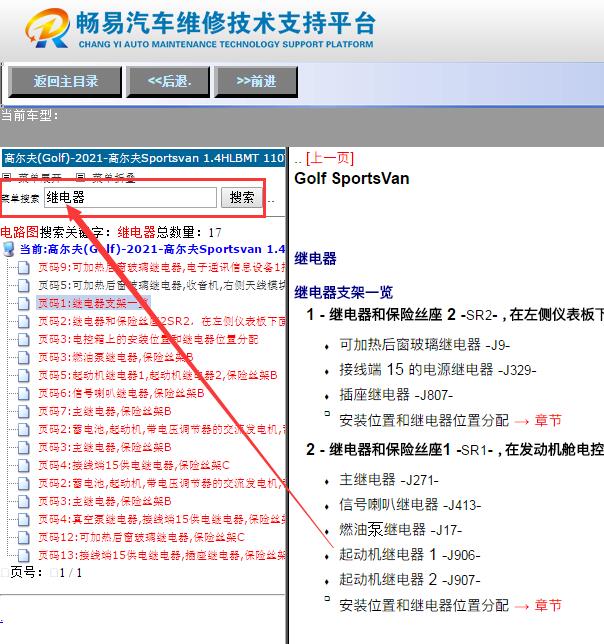Click the '..' link before [上一页]
Screen dimensions: 604x644
pyautogui.click(x=298, y=161)
